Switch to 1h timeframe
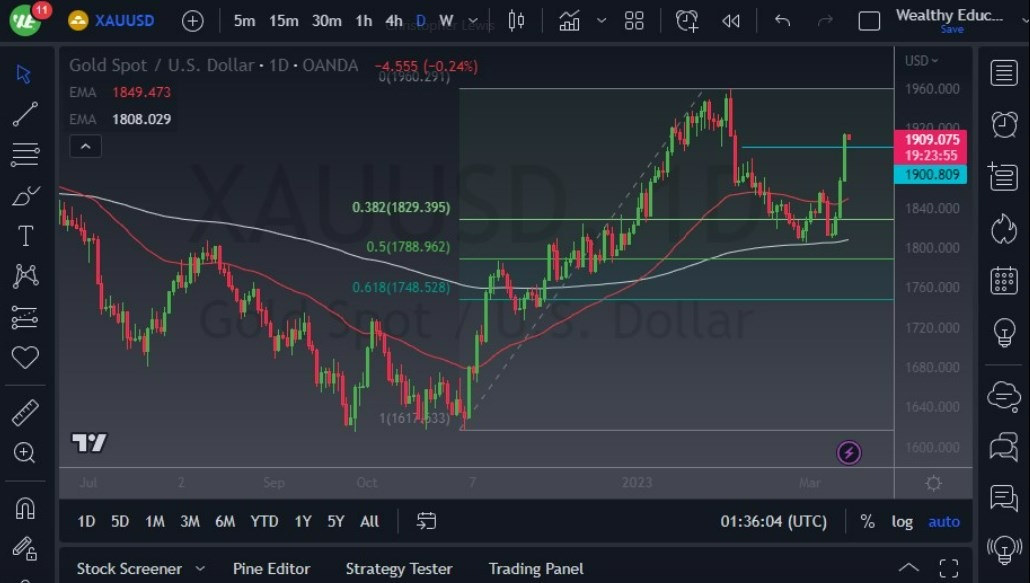The height and width of the screenshot is (583, 1030). (364, 21)
